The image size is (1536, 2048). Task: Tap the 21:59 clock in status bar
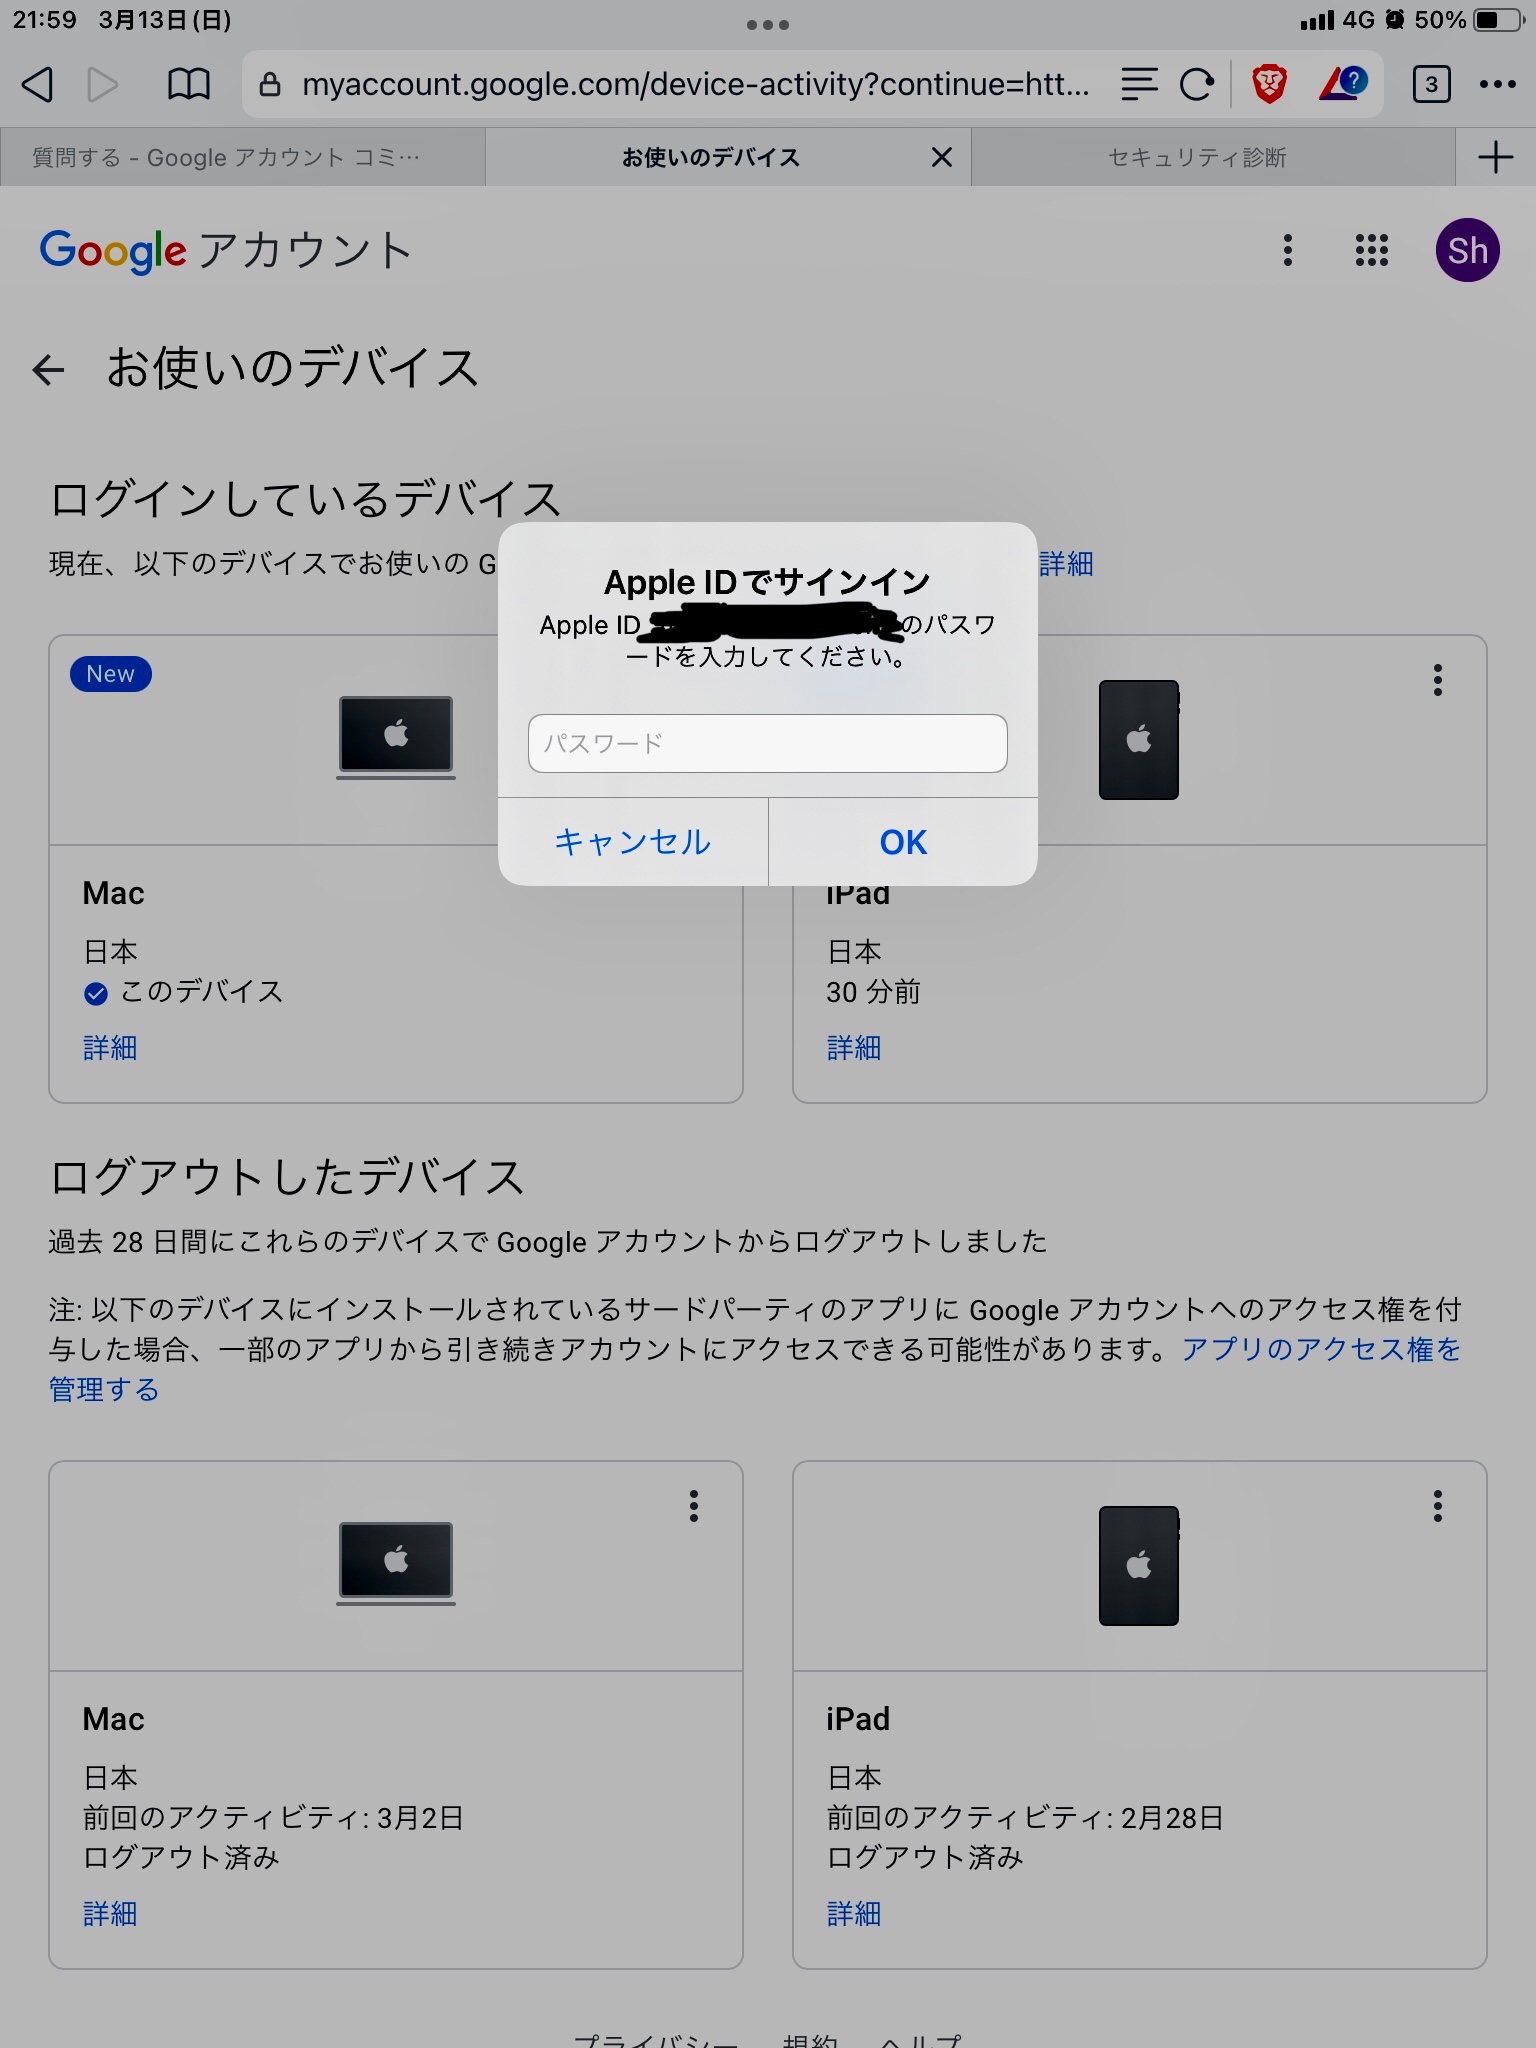(x=45, y=20)
